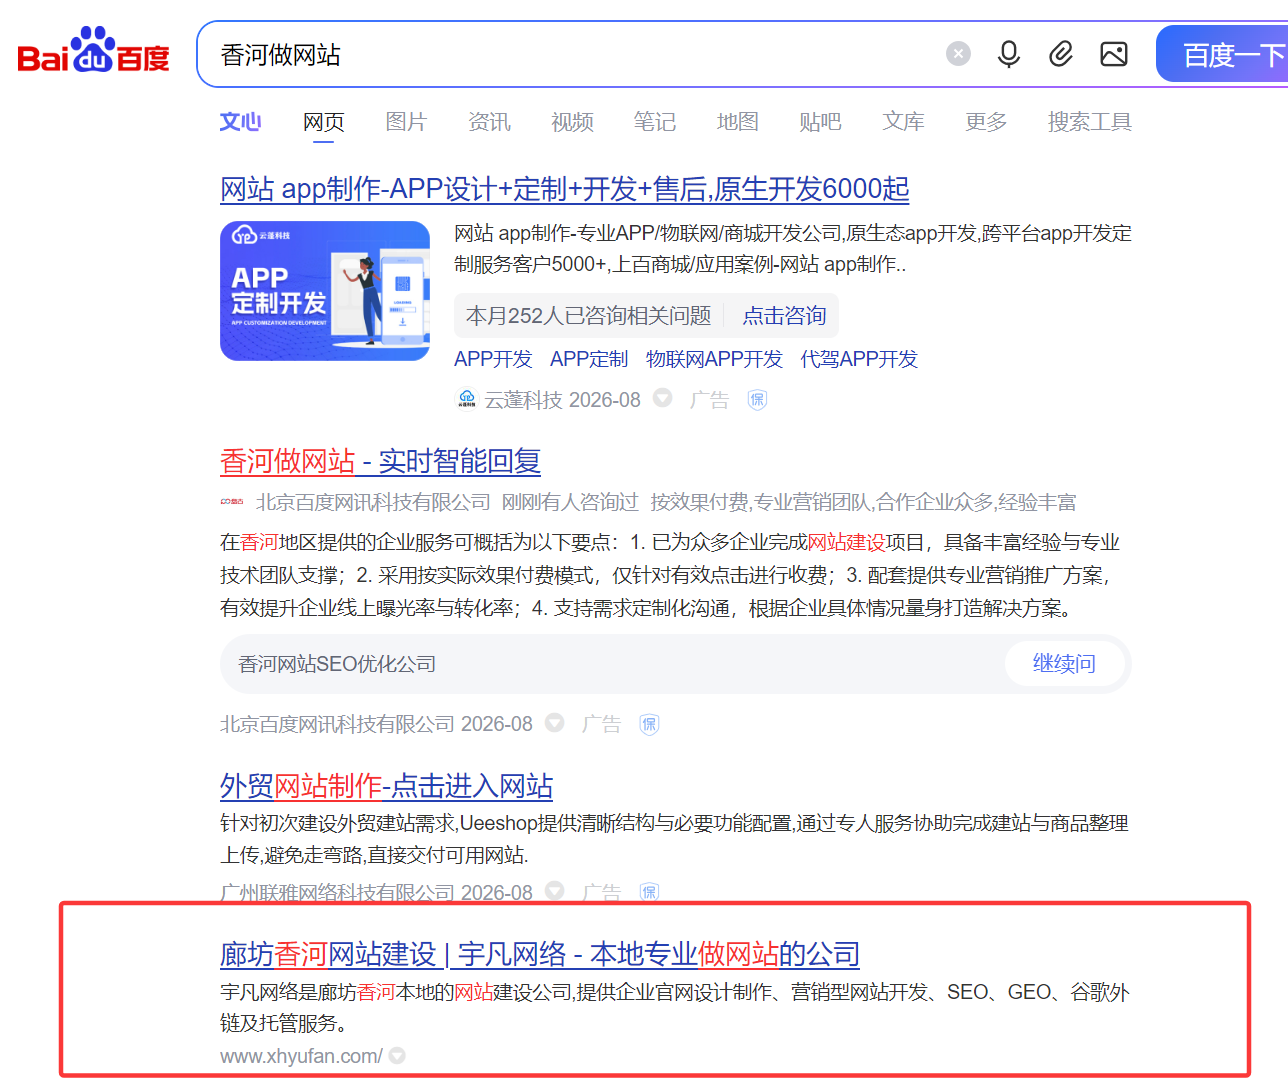Switch to the 视频 tab
The height and width of the screenshot is (1088, 1288).
pyautogui.click(x=572, y=122)
